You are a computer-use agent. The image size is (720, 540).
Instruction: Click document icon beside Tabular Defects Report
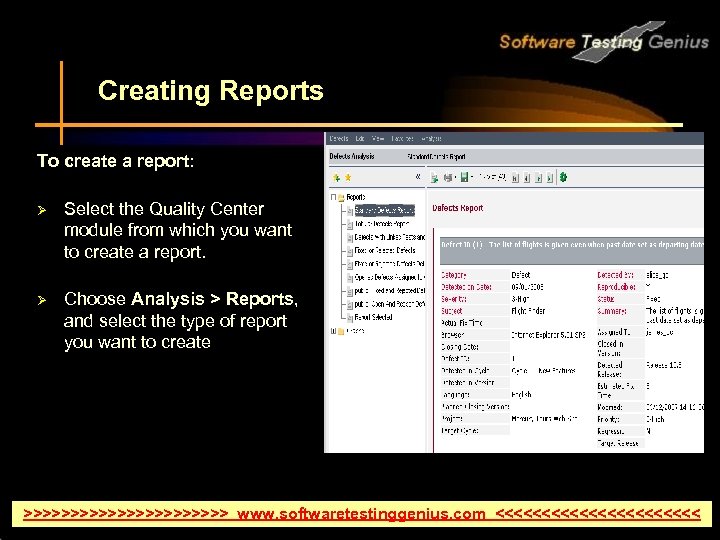point(350,224)
